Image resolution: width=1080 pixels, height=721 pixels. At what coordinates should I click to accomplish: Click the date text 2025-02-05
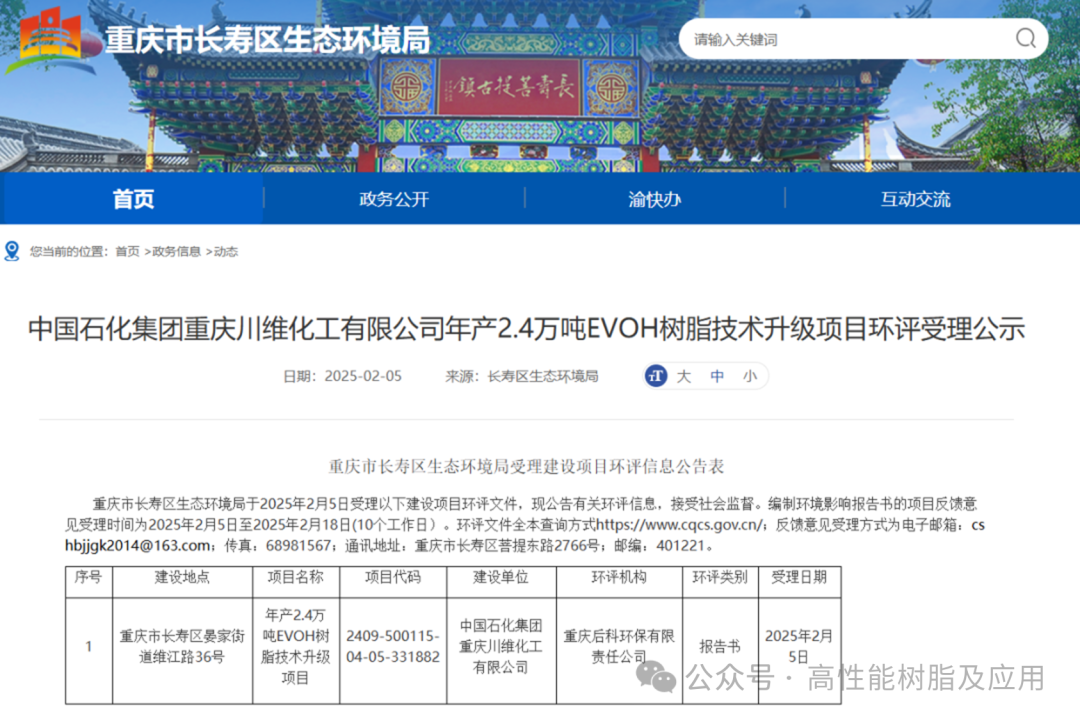[x=363, y=376]
